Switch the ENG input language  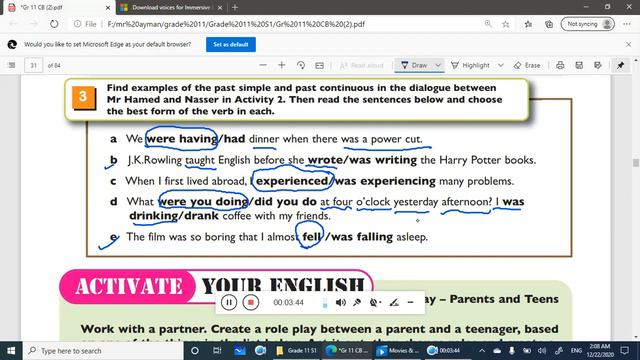coord(576,351)
